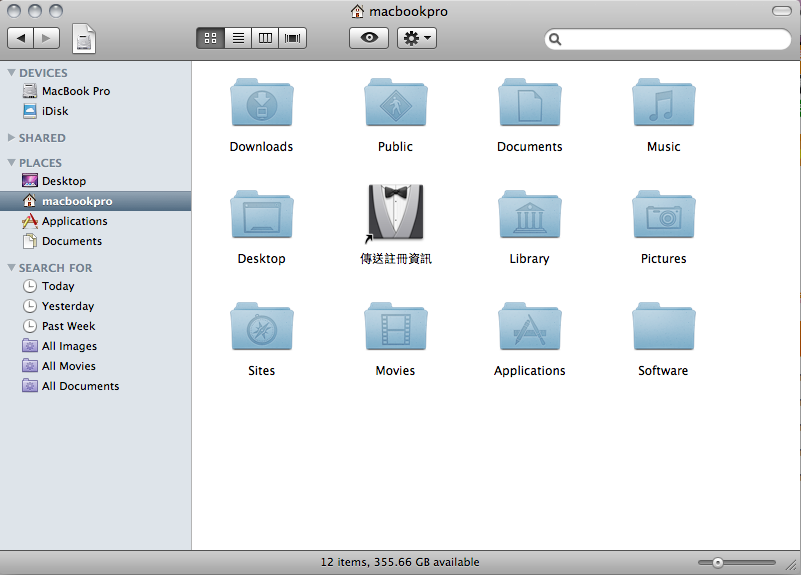Select the Library folder icon
The height and width of the screenshot is (575, 801).
pyautogui.click(x=530, y=214)
